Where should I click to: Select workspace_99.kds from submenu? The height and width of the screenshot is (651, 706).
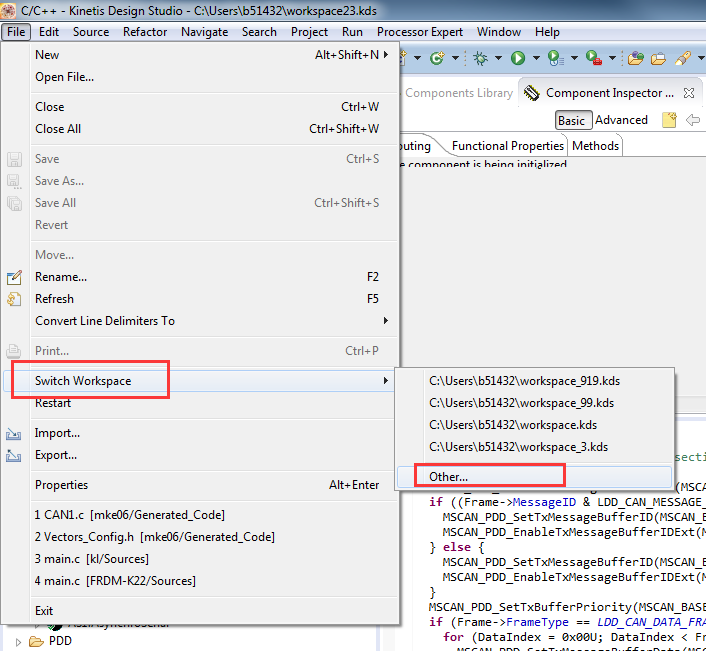[x=534, y=403]
